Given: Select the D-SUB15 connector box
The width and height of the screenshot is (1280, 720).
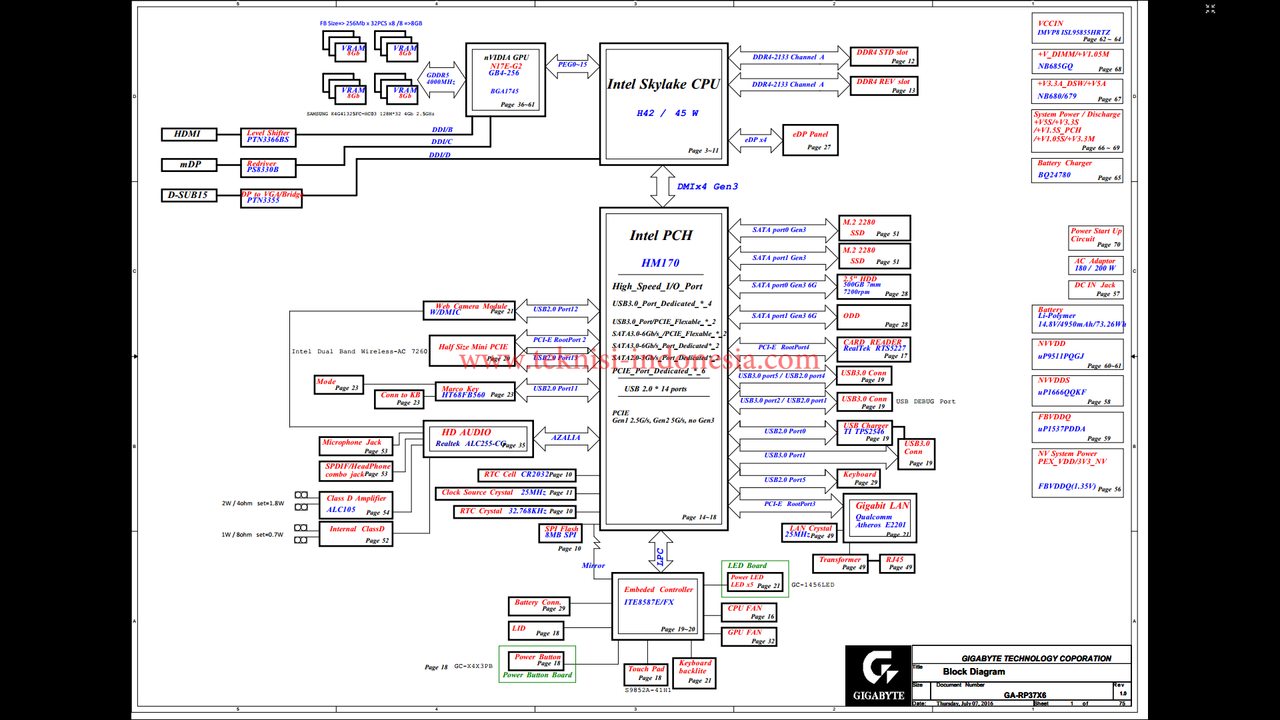Looking at the screenshot, I should [188, 195].
